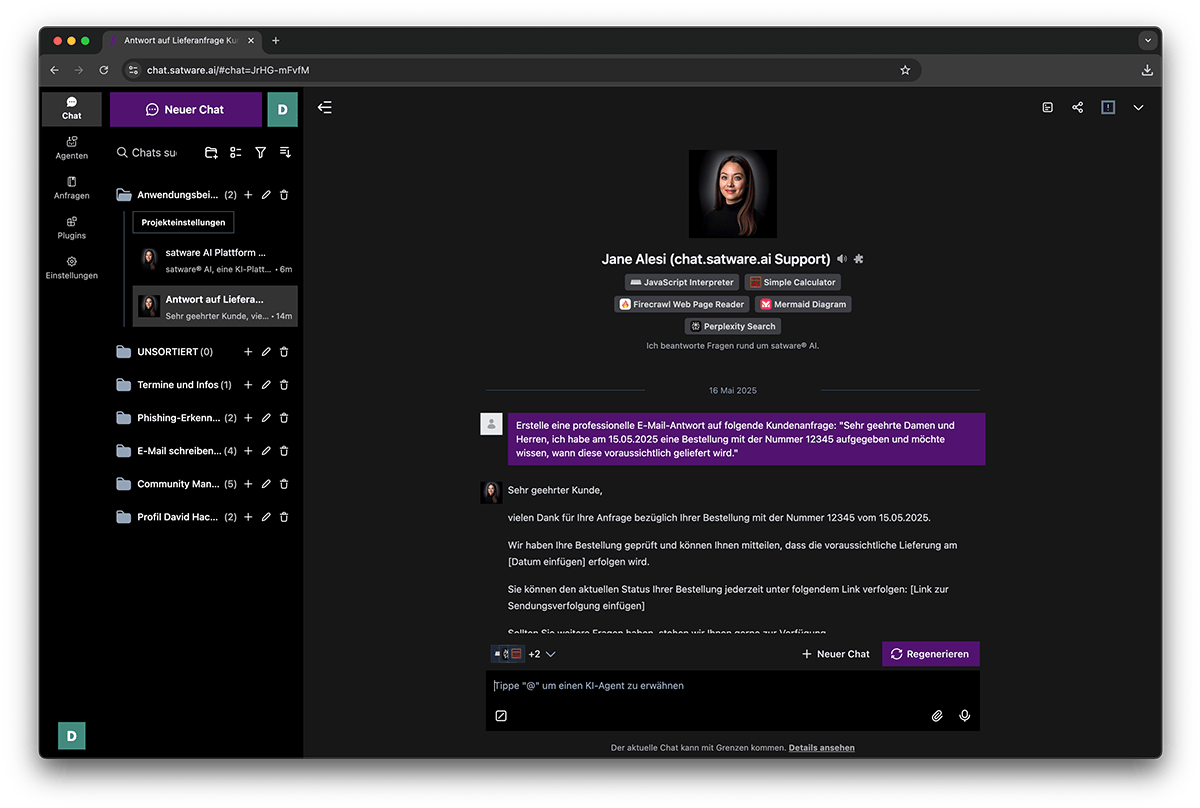Click the bottom-left D user avatar
This screenshot has width=1200, height=808.
coord(72,735)
